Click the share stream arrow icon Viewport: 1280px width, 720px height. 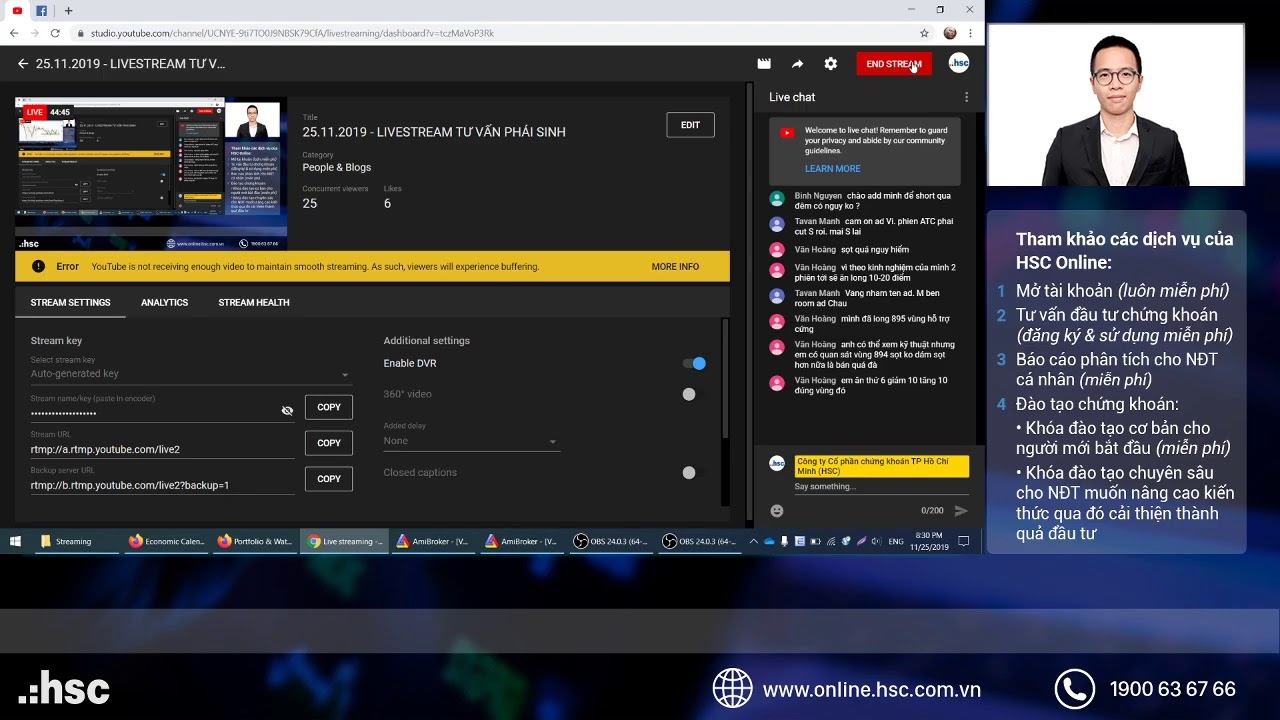tap(797, 63)
